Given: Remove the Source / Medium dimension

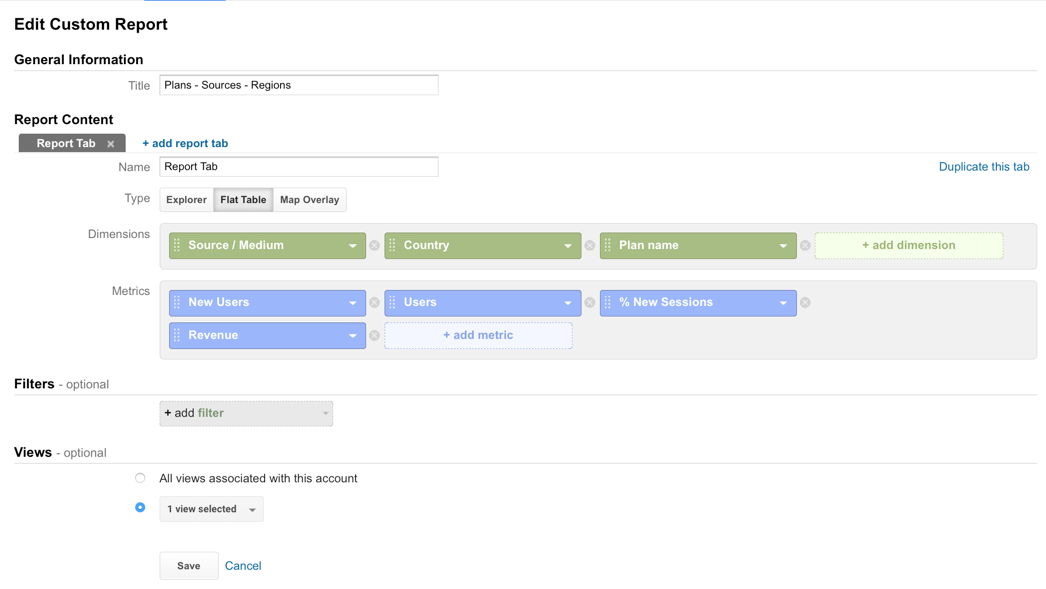Looking at the screenshot, I should pyautogui.click(x=374, y=245).
